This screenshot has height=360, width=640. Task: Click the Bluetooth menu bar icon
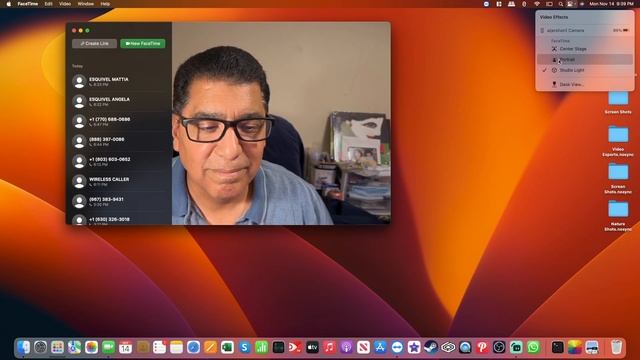524,4
